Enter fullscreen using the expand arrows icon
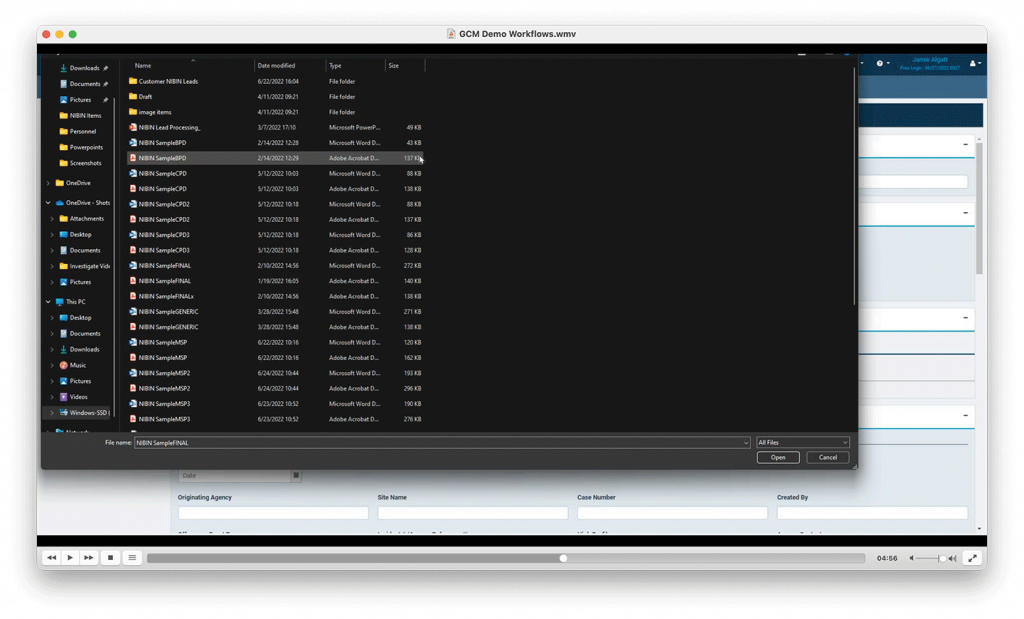The height and width of the screenshot is (619, 1024). point(971,558)
